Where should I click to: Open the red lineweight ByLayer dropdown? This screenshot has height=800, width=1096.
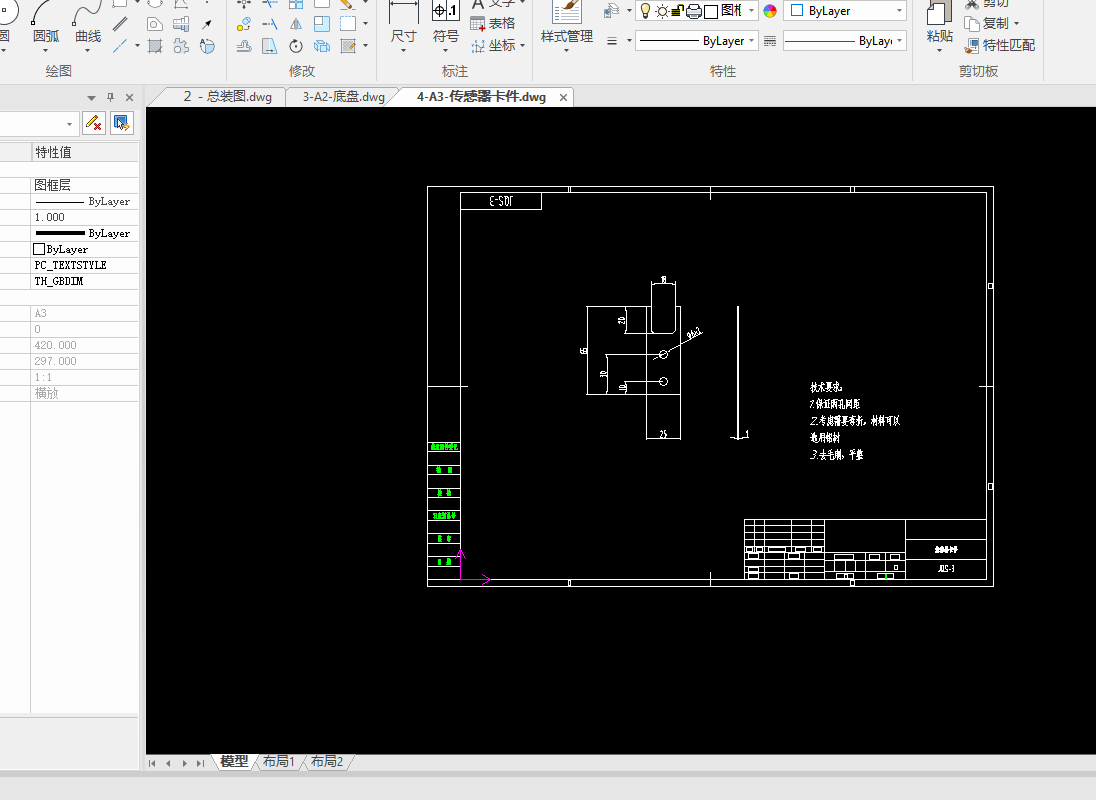tap(899, 41)
